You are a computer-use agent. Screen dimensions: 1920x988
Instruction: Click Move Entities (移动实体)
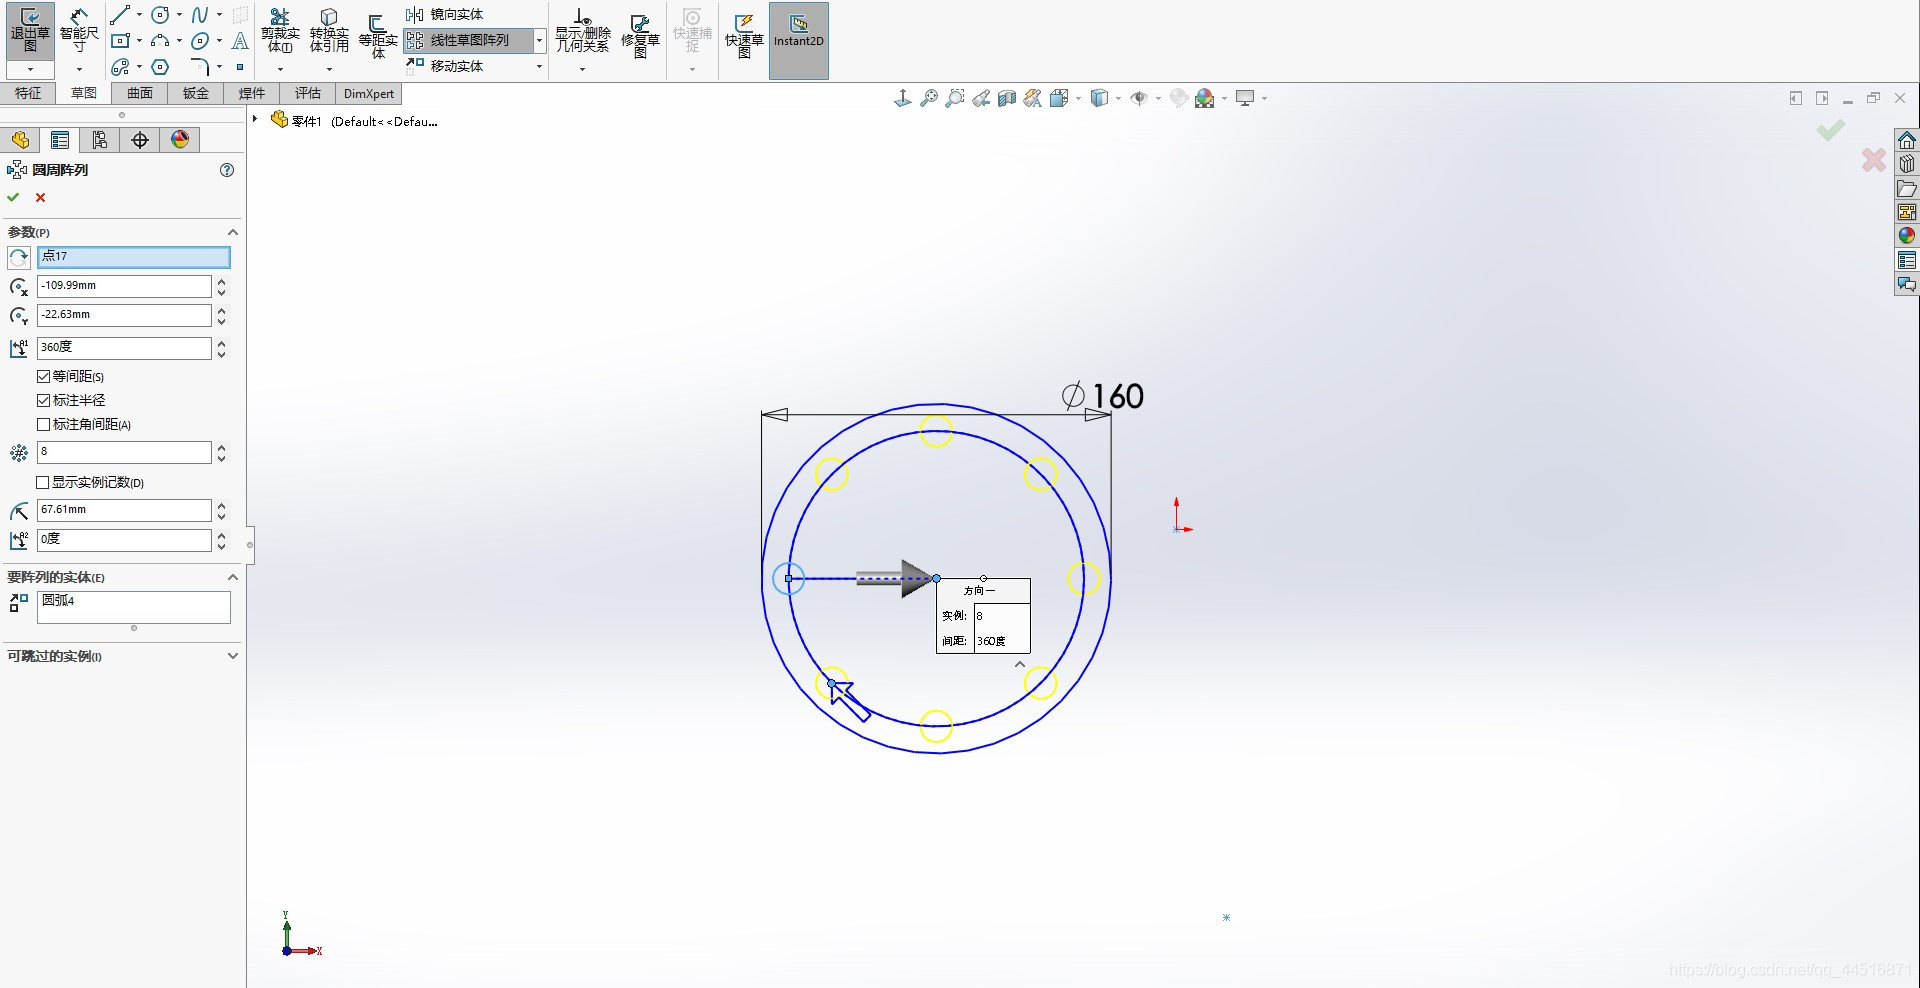click(445, 66)
